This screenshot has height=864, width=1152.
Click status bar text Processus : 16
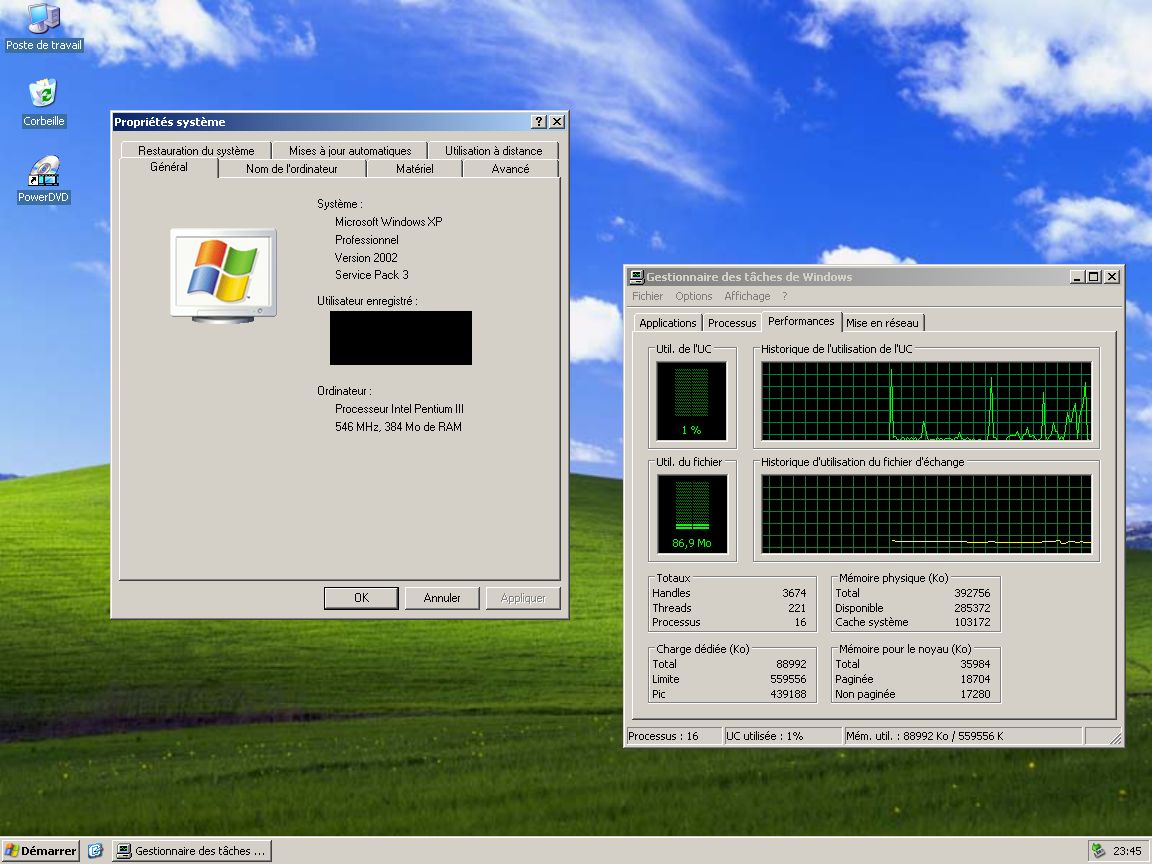tap(663, 736)
